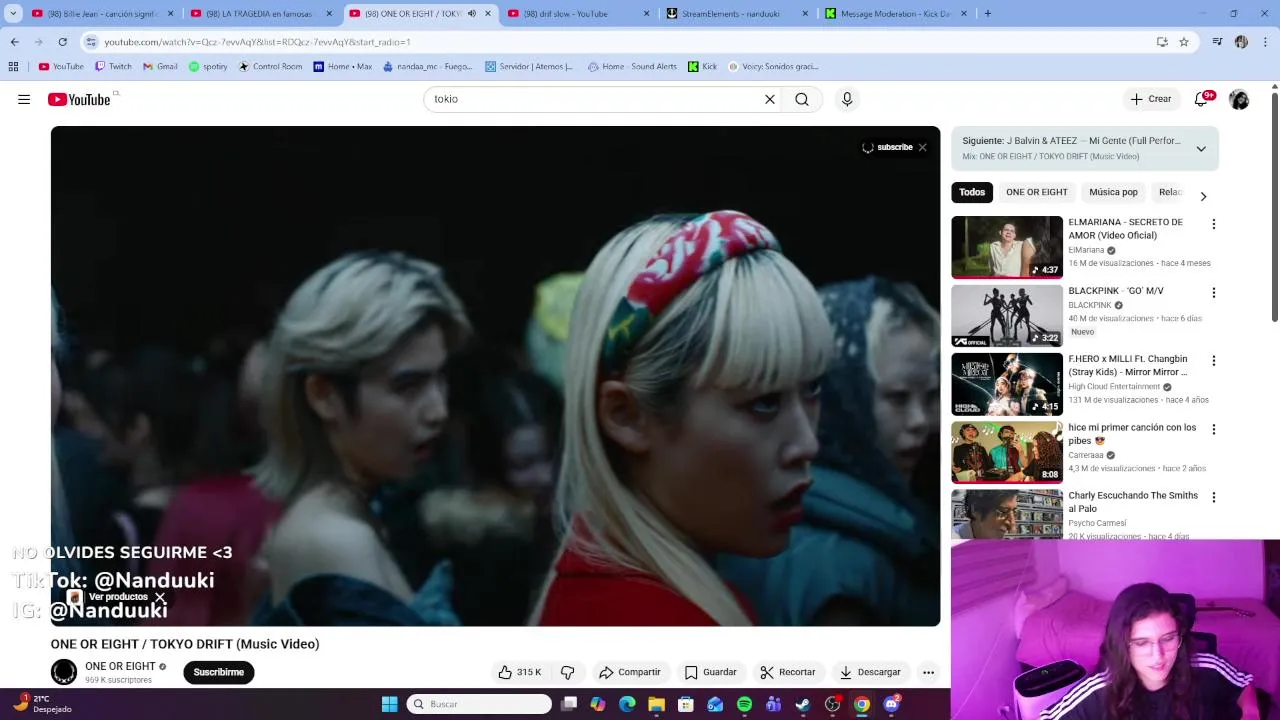Open File Explorer from the taskbar
Screen dimensions: 1280x720
[x=656, y=704]
